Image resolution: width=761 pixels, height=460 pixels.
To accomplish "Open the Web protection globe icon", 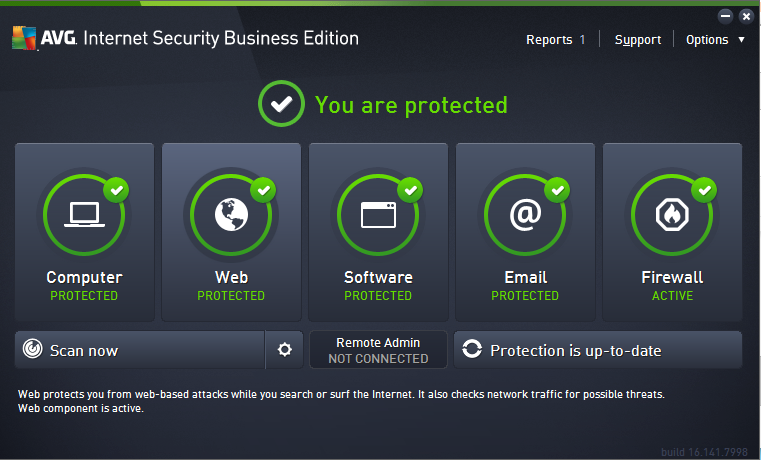I will click(x=232, y=214).
